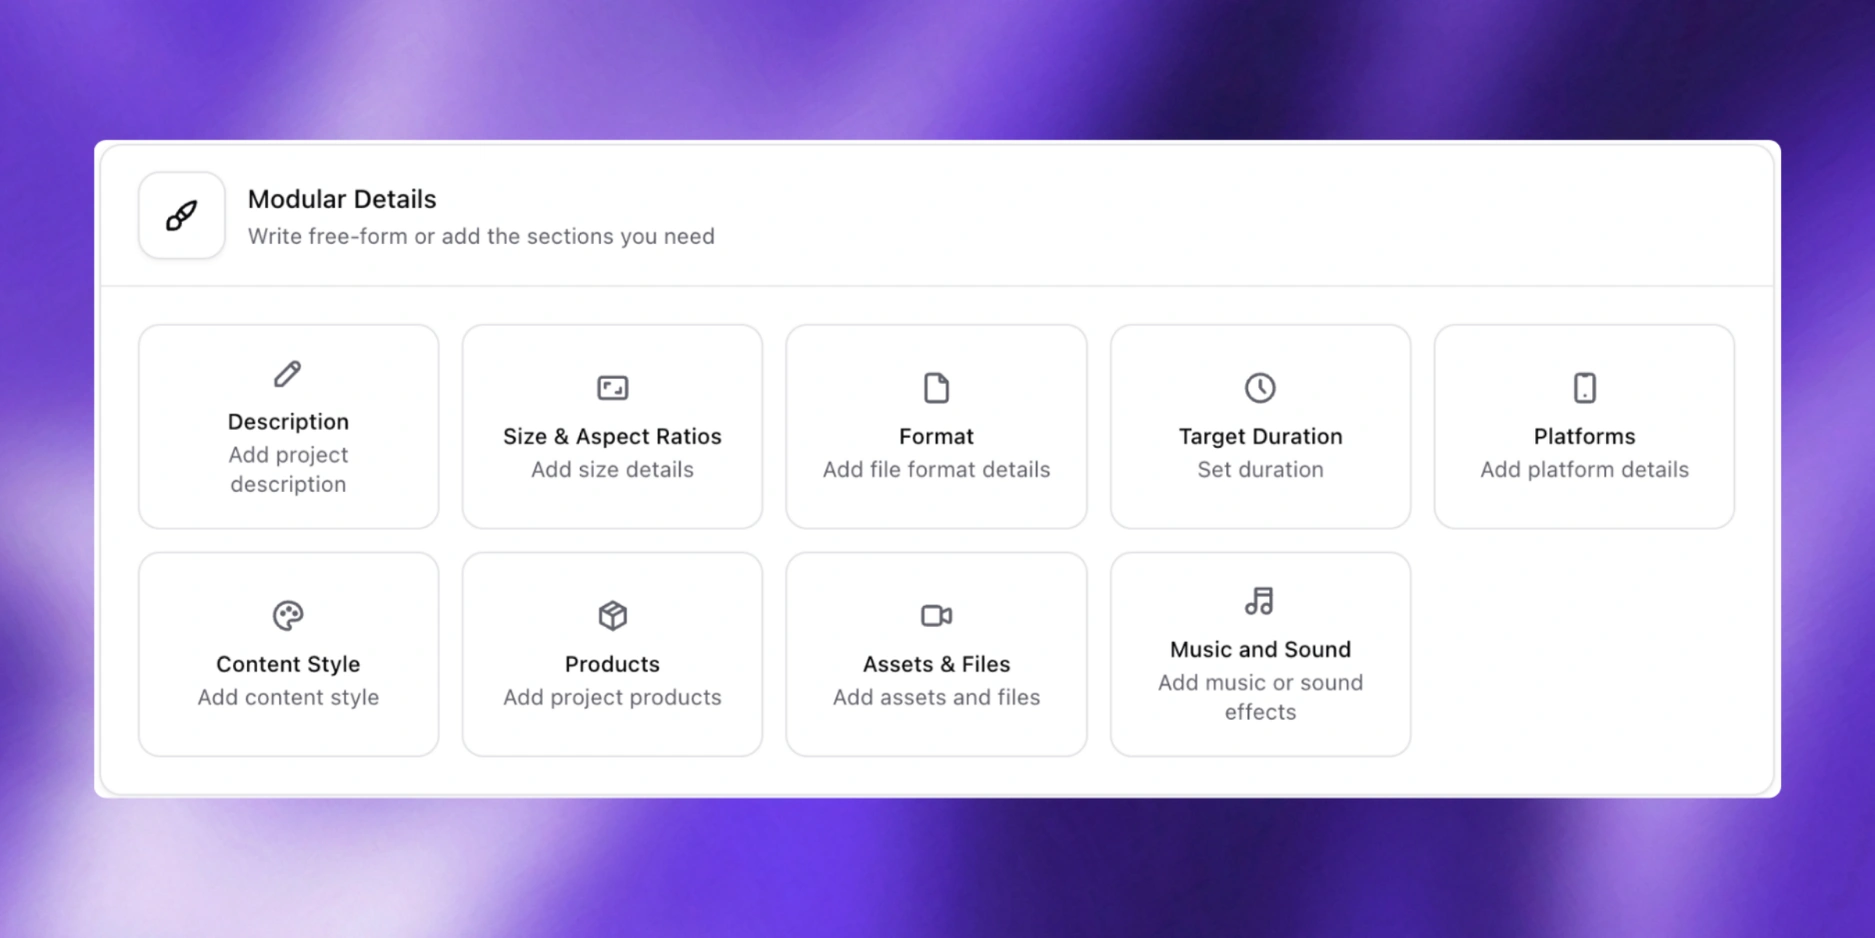Click the box icon above Products
Image resolution: width=1875 pixels, height=938 pixels.
(612, 615)
